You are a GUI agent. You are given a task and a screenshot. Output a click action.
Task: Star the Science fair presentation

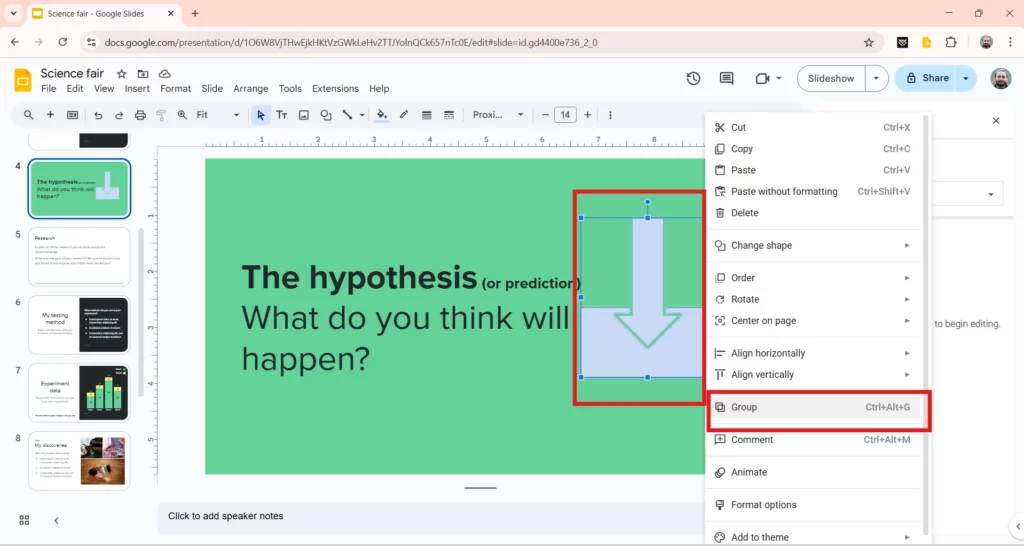coord(122,74)
